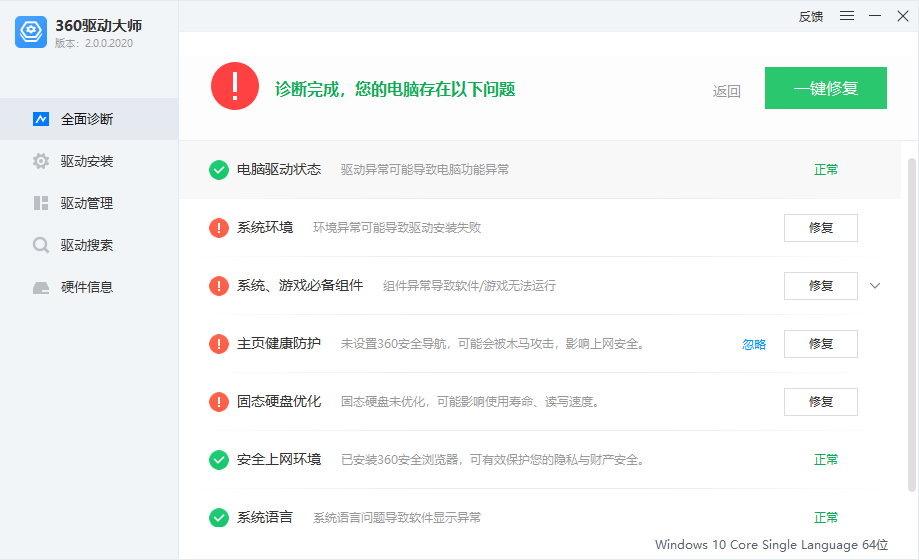The height and width of the screenshot is (560, 919).
Task: Open the 驱动管理 section
Action: pyautogui.click(x=89, y=203)
